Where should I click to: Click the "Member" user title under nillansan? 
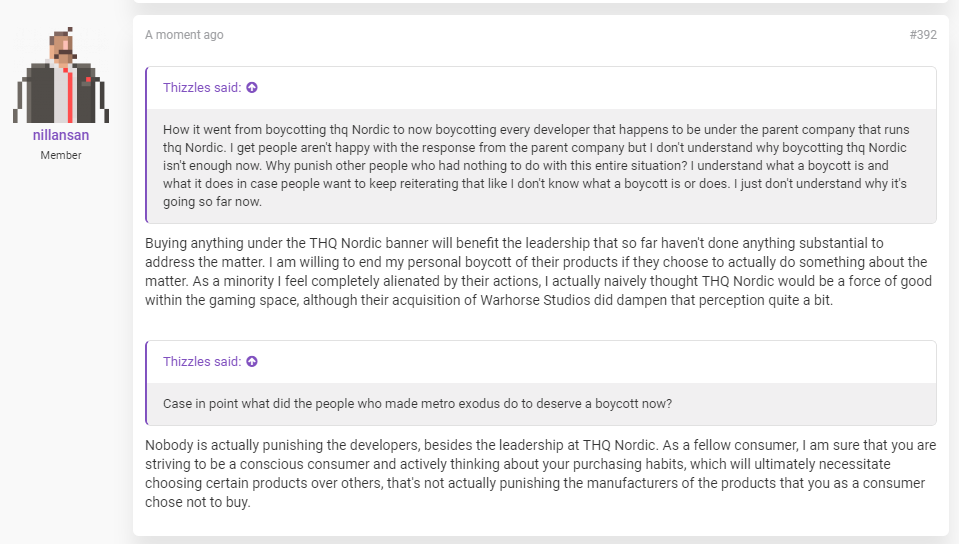tap(61, 155)
